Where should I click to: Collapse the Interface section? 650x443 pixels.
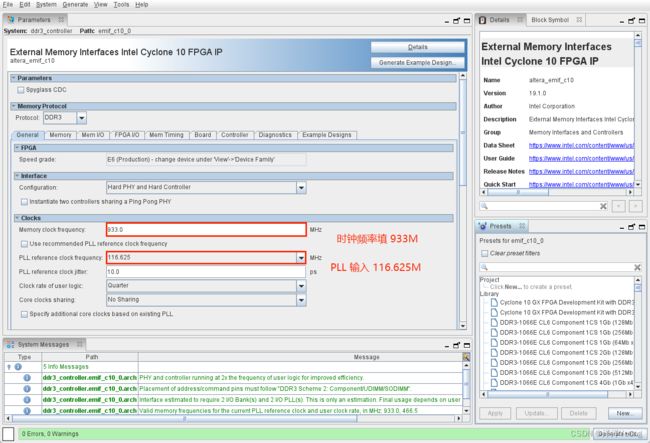17,176
